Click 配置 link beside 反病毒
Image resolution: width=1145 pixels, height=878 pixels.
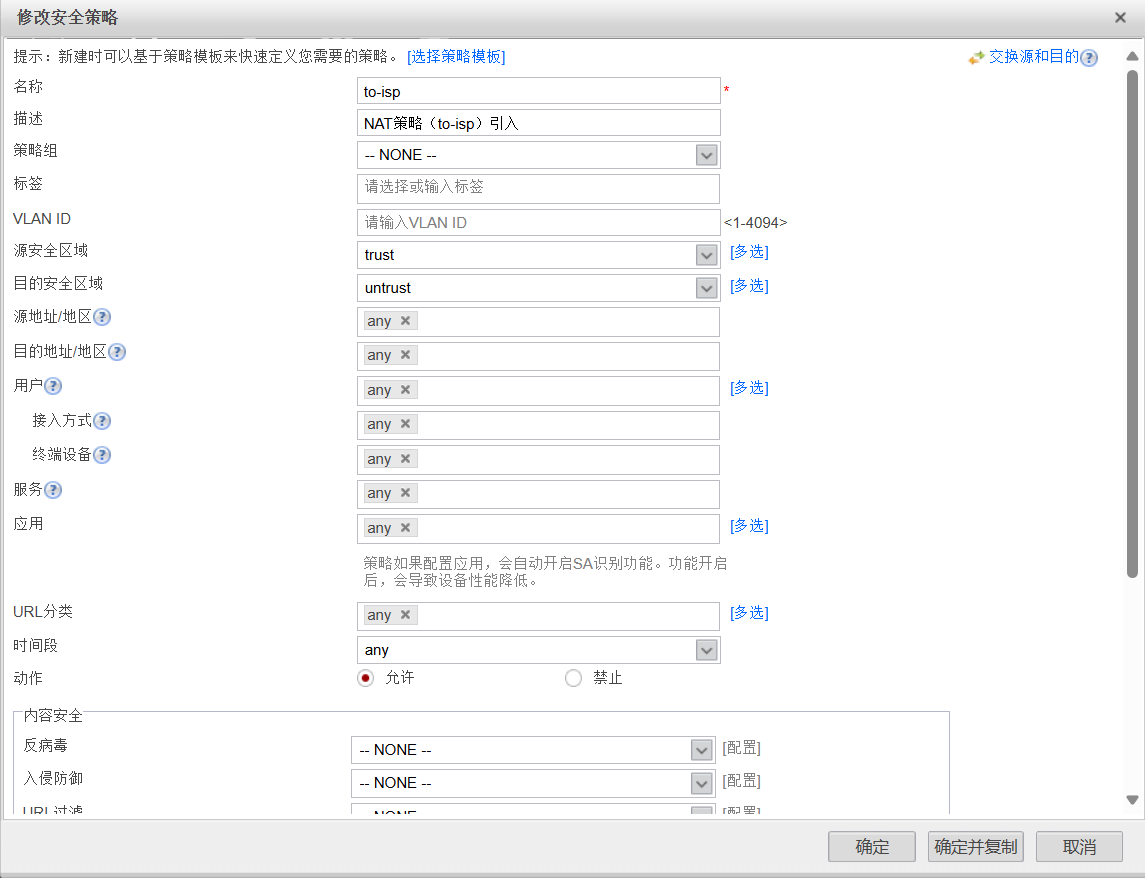click(741, 748)
